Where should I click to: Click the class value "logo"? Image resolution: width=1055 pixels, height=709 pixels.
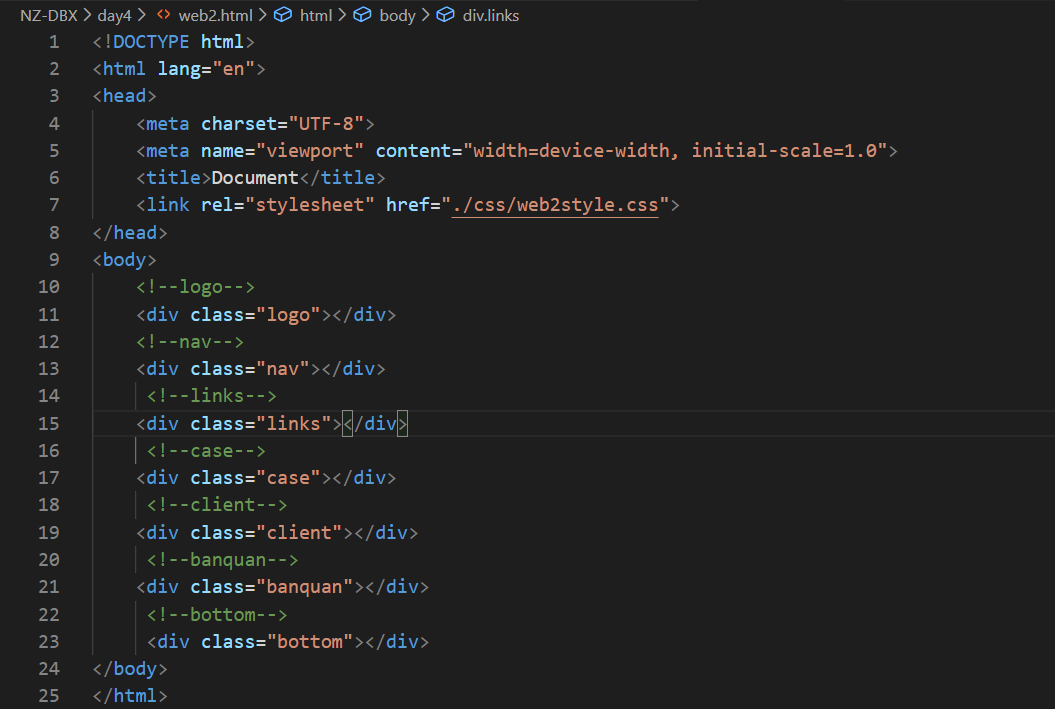[288, 315]
